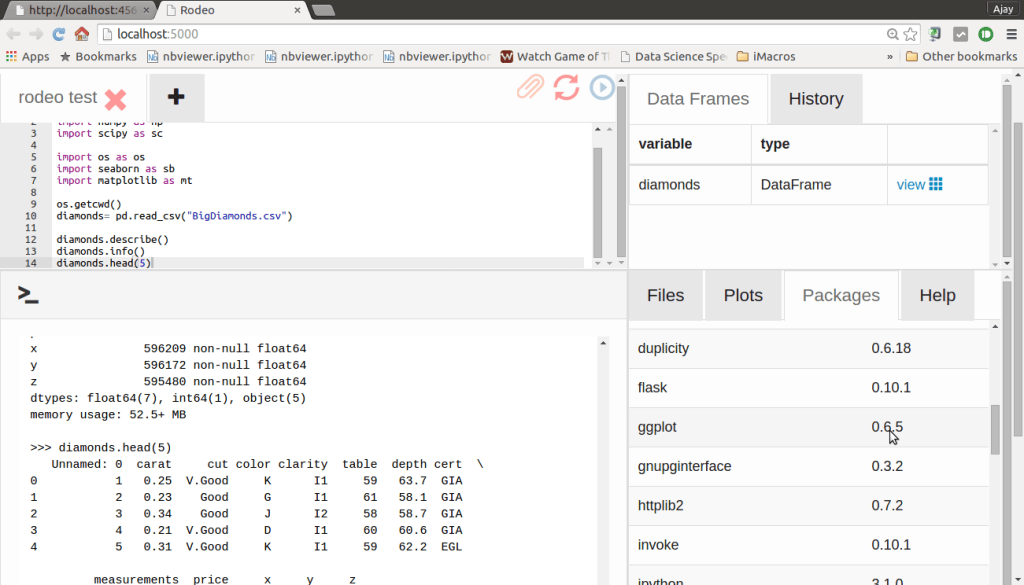
Task: Select the gnupginterface package row
Action: (808, 466)
